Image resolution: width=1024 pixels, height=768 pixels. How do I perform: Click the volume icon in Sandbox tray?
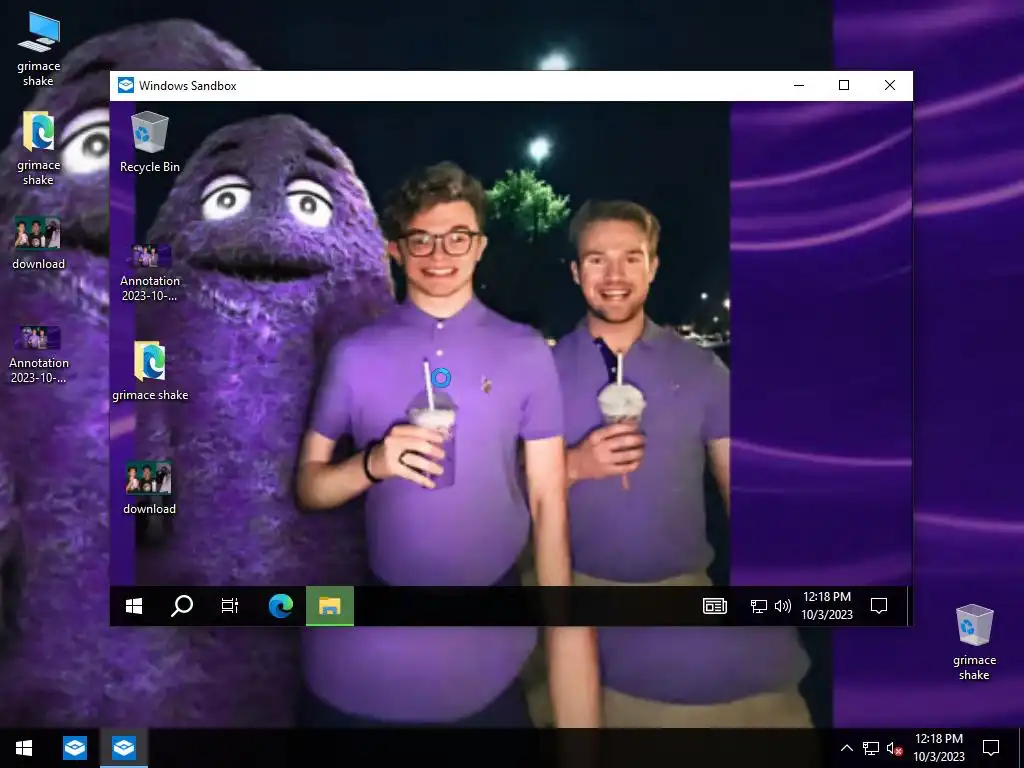782,606
